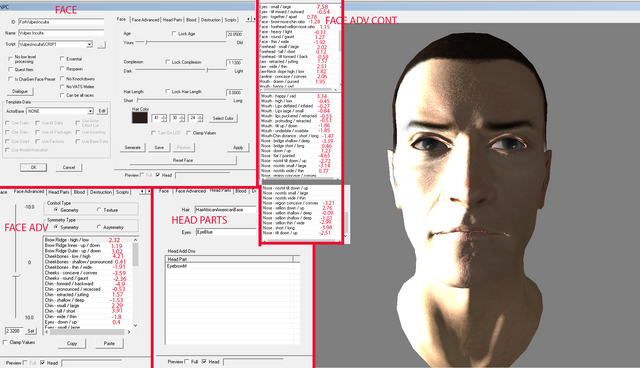Click Set beside the 2.3200 field

31,331
